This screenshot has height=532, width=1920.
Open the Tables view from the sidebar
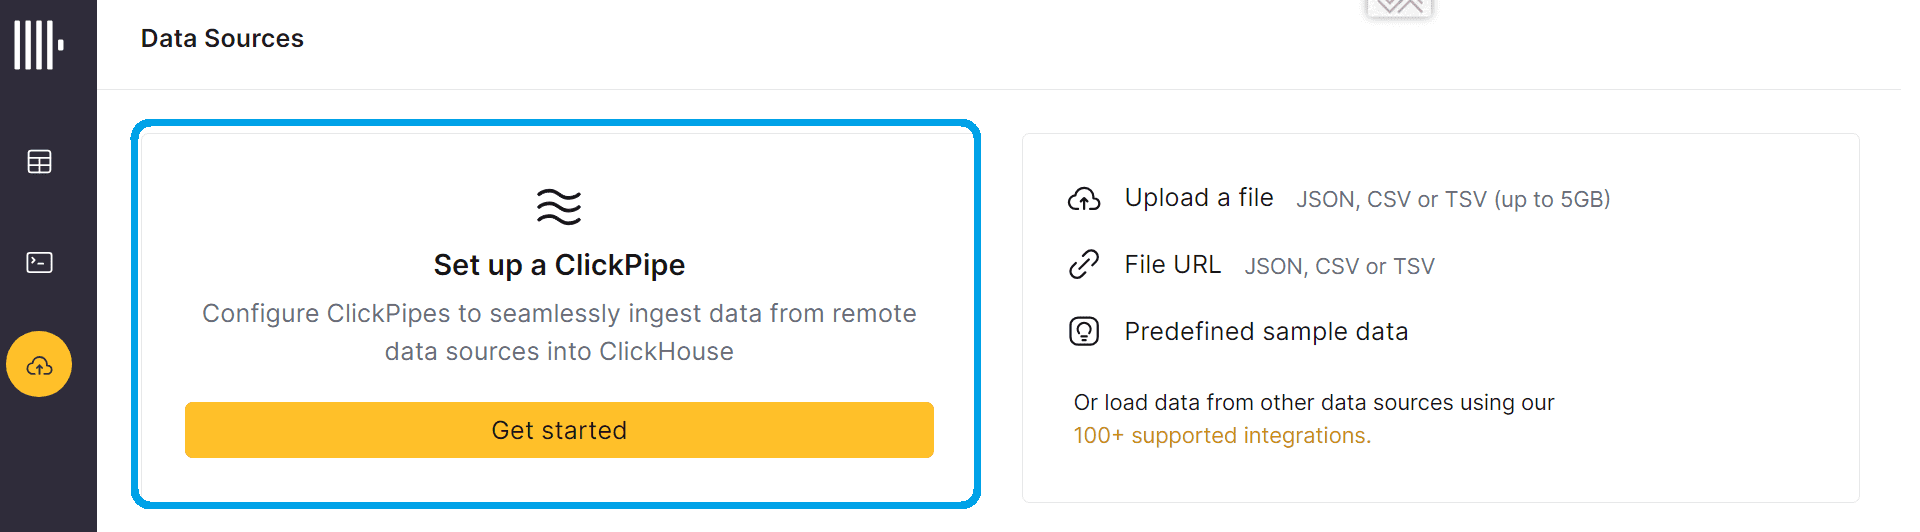point(39,161)
